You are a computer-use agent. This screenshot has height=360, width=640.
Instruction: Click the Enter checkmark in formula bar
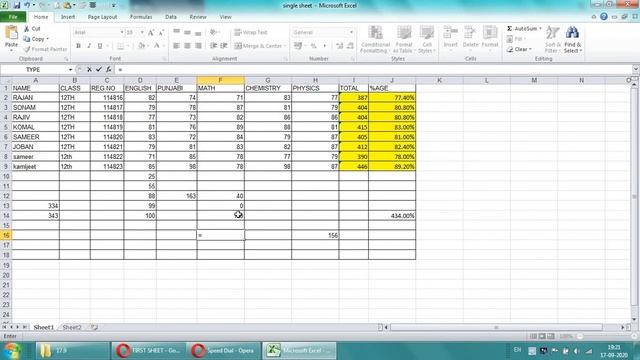coord(99,70)
